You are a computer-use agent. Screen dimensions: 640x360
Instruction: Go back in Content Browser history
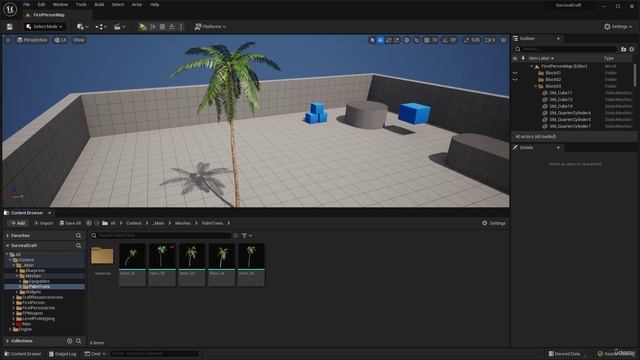(89, 223)
